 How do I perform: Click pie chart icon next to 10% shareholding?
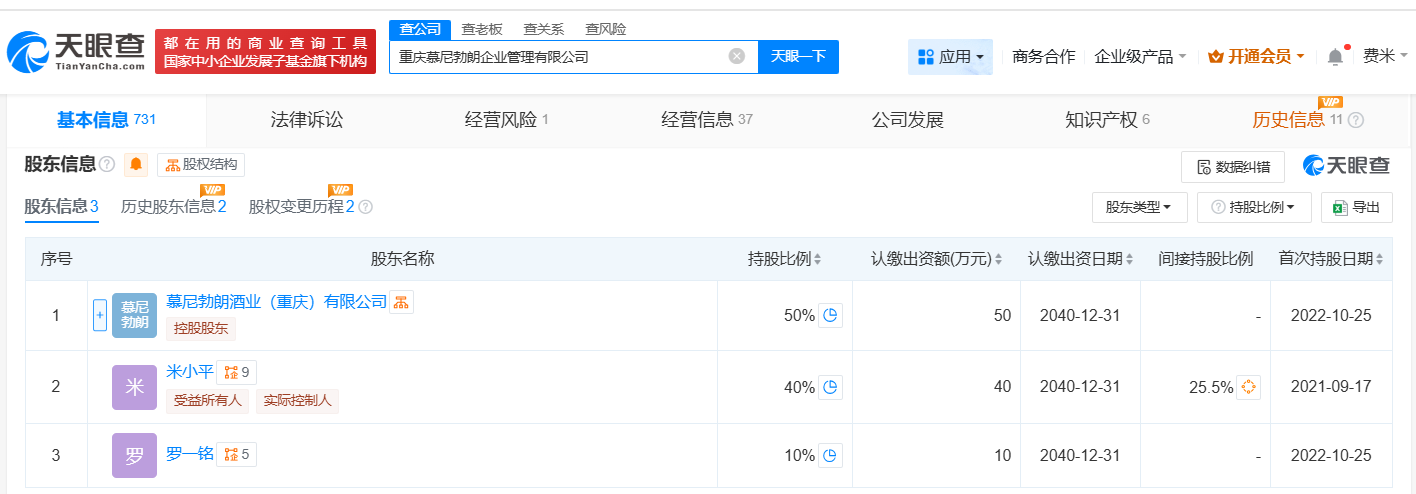point(830,456)
